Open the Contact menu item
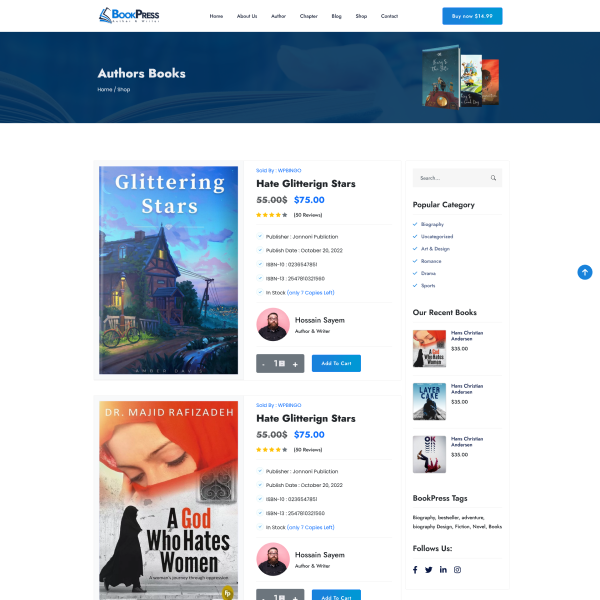This screenshot has height=600, width=600. [389, 16]
